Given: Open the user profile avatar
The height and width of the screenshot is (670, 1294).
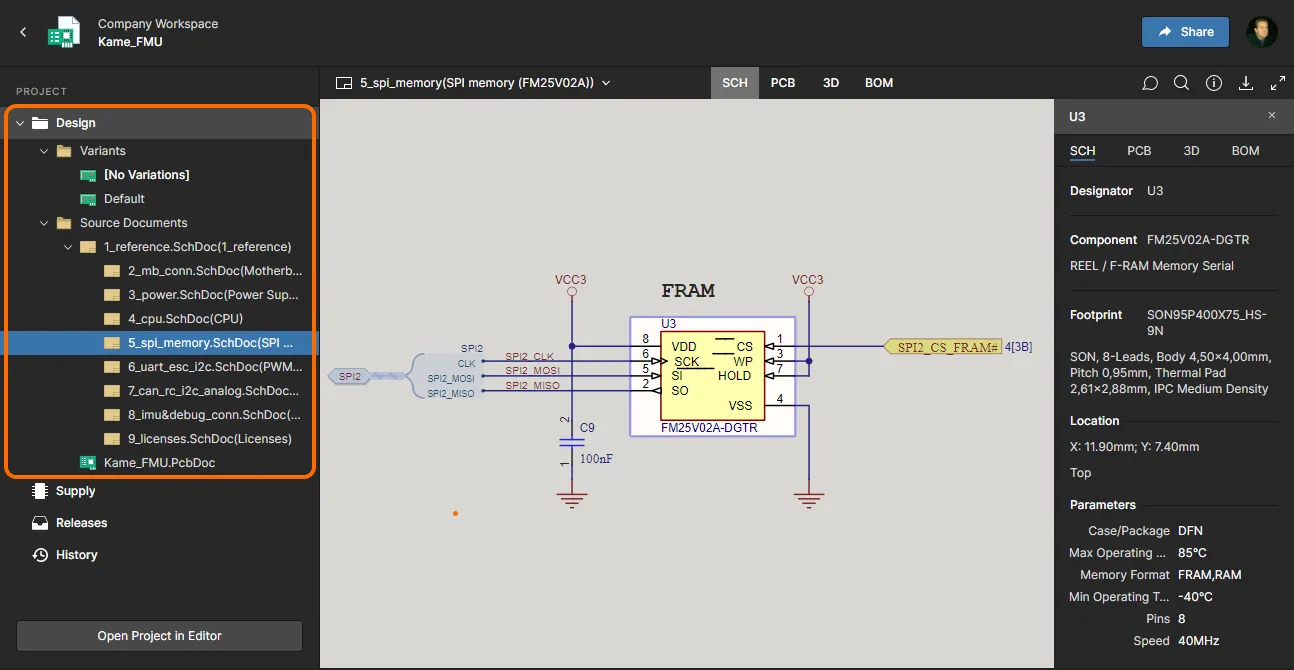Looking at the screenshot, I should [1261, 32].
